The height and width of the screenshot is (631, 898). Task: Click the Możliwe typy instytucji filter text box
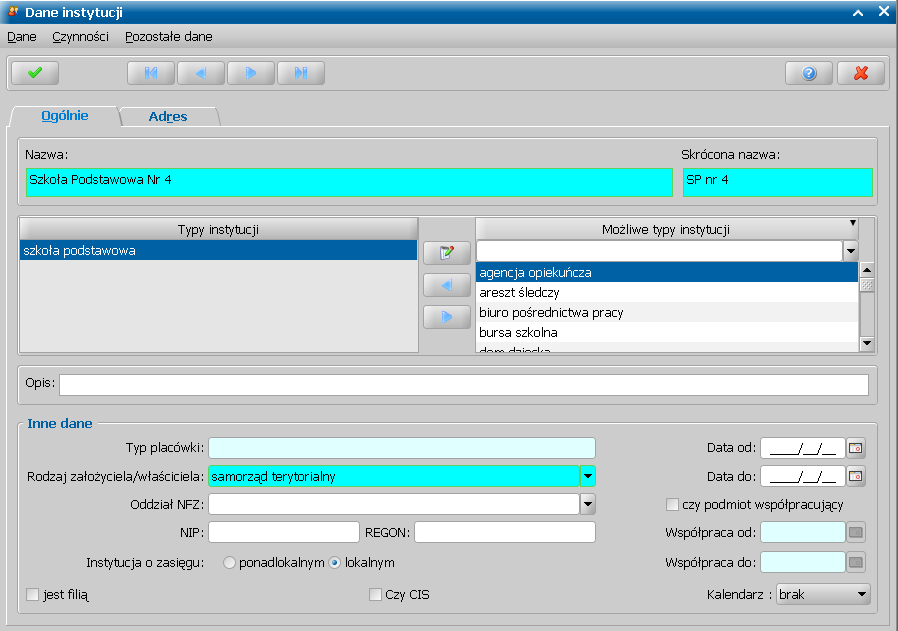(659, 251)
